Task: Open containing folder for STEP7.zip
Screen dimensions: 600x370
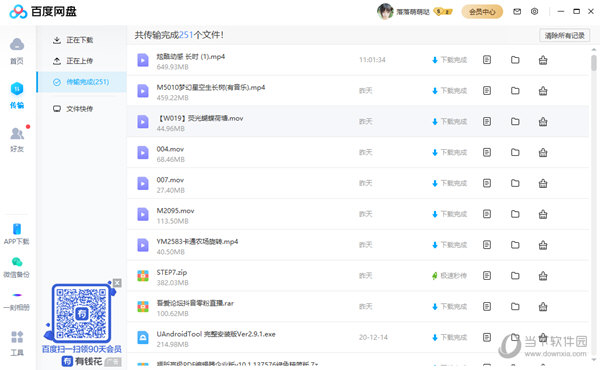Action: tap(515, 275)
